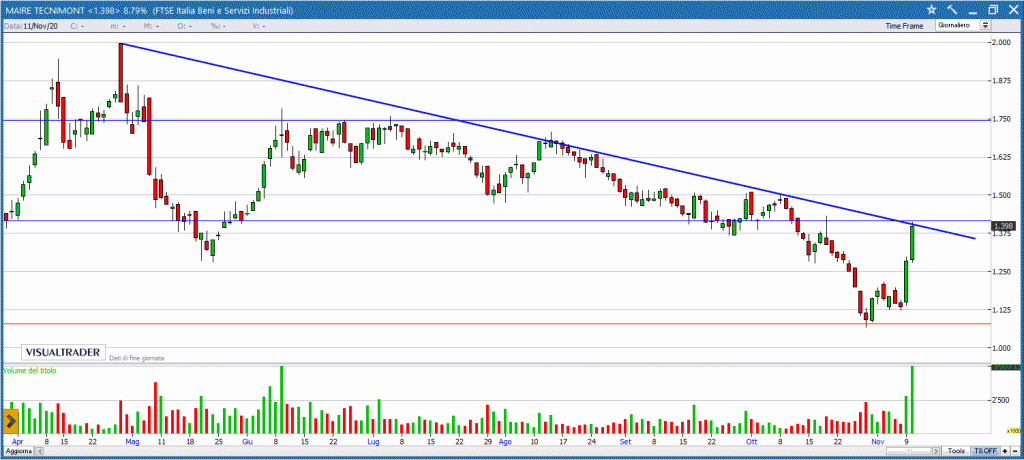Click the Dati di fine giornata text
This screenshot has height=460, width=1024.
click(137, 359)
